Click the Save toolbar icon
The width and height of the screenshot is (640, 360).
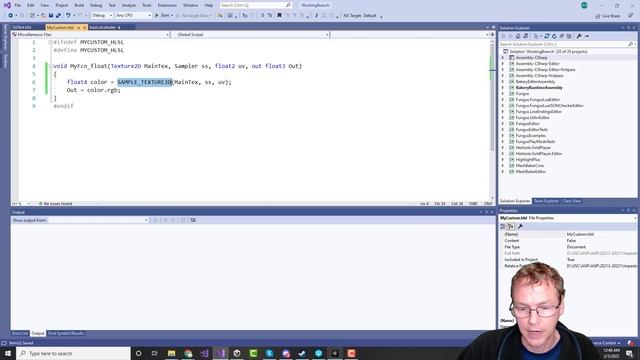(51, 16)
